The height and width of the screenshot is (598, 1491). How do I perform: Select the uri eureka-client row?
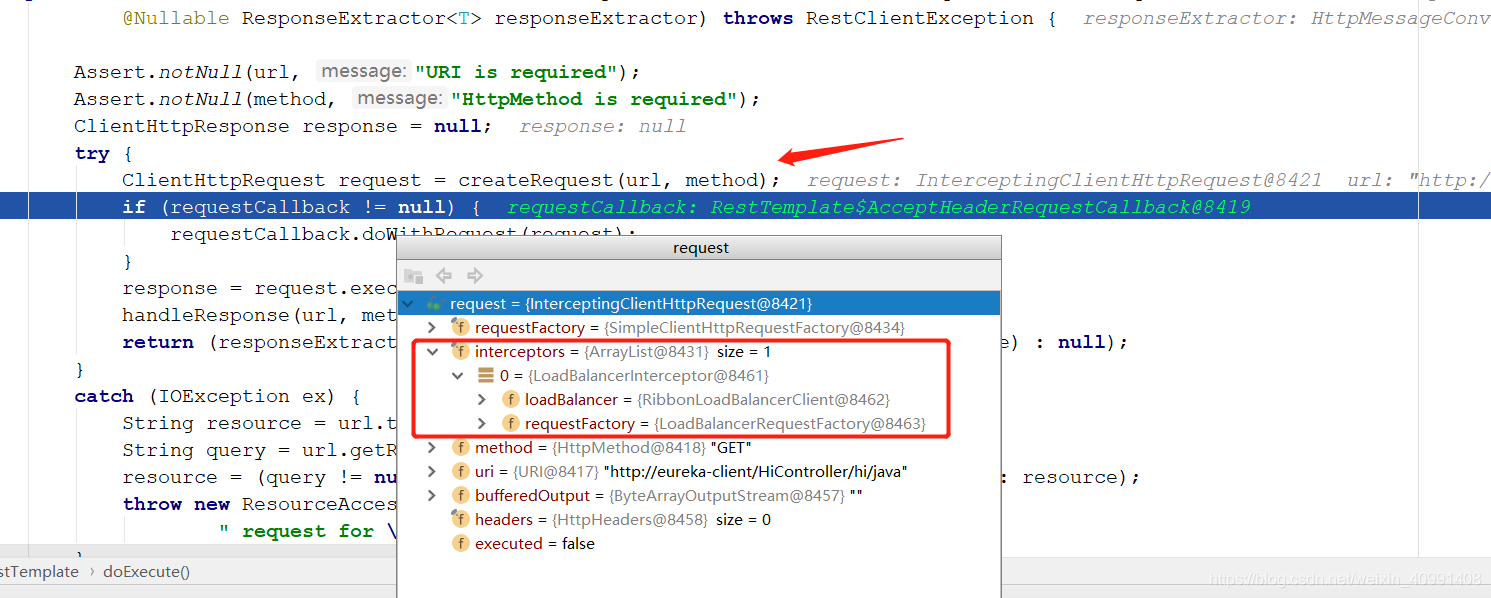[x=699, y=471]
